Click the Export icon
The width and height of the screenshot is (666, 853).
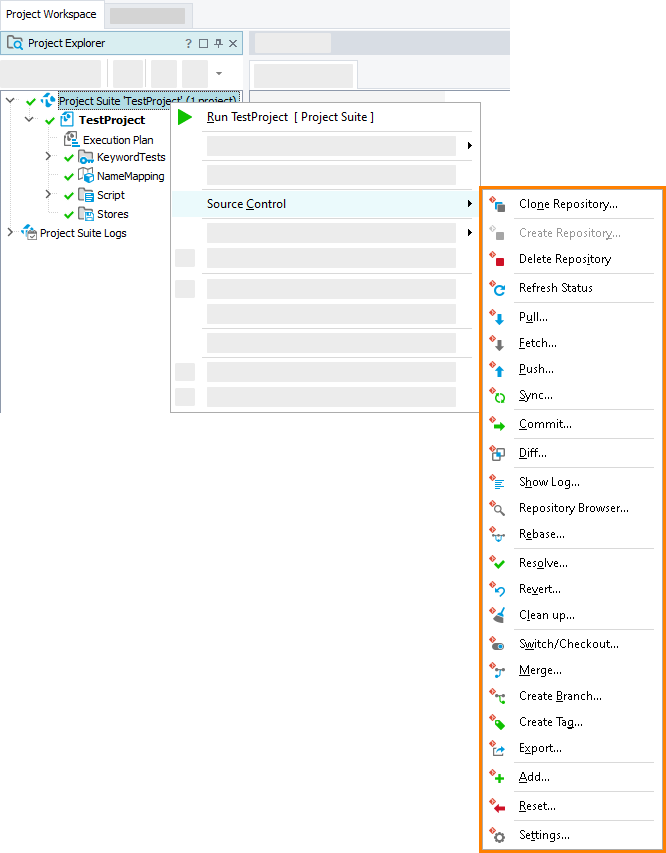click(x=497, y=749)
